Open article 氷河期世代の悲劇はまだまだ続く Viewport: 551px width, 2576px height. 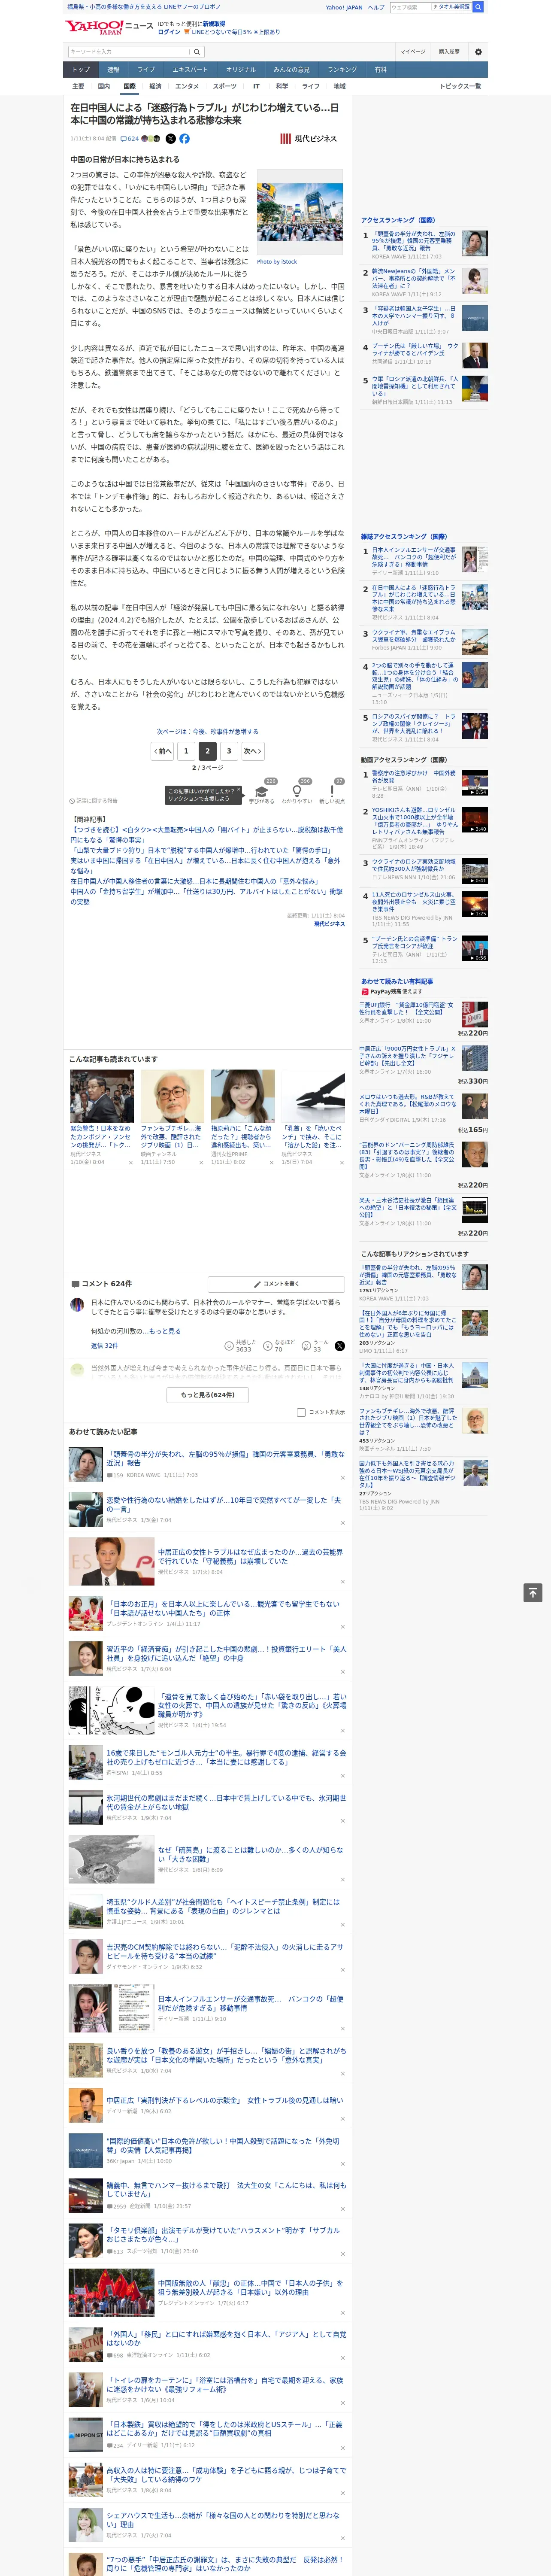click(226, 1802)
